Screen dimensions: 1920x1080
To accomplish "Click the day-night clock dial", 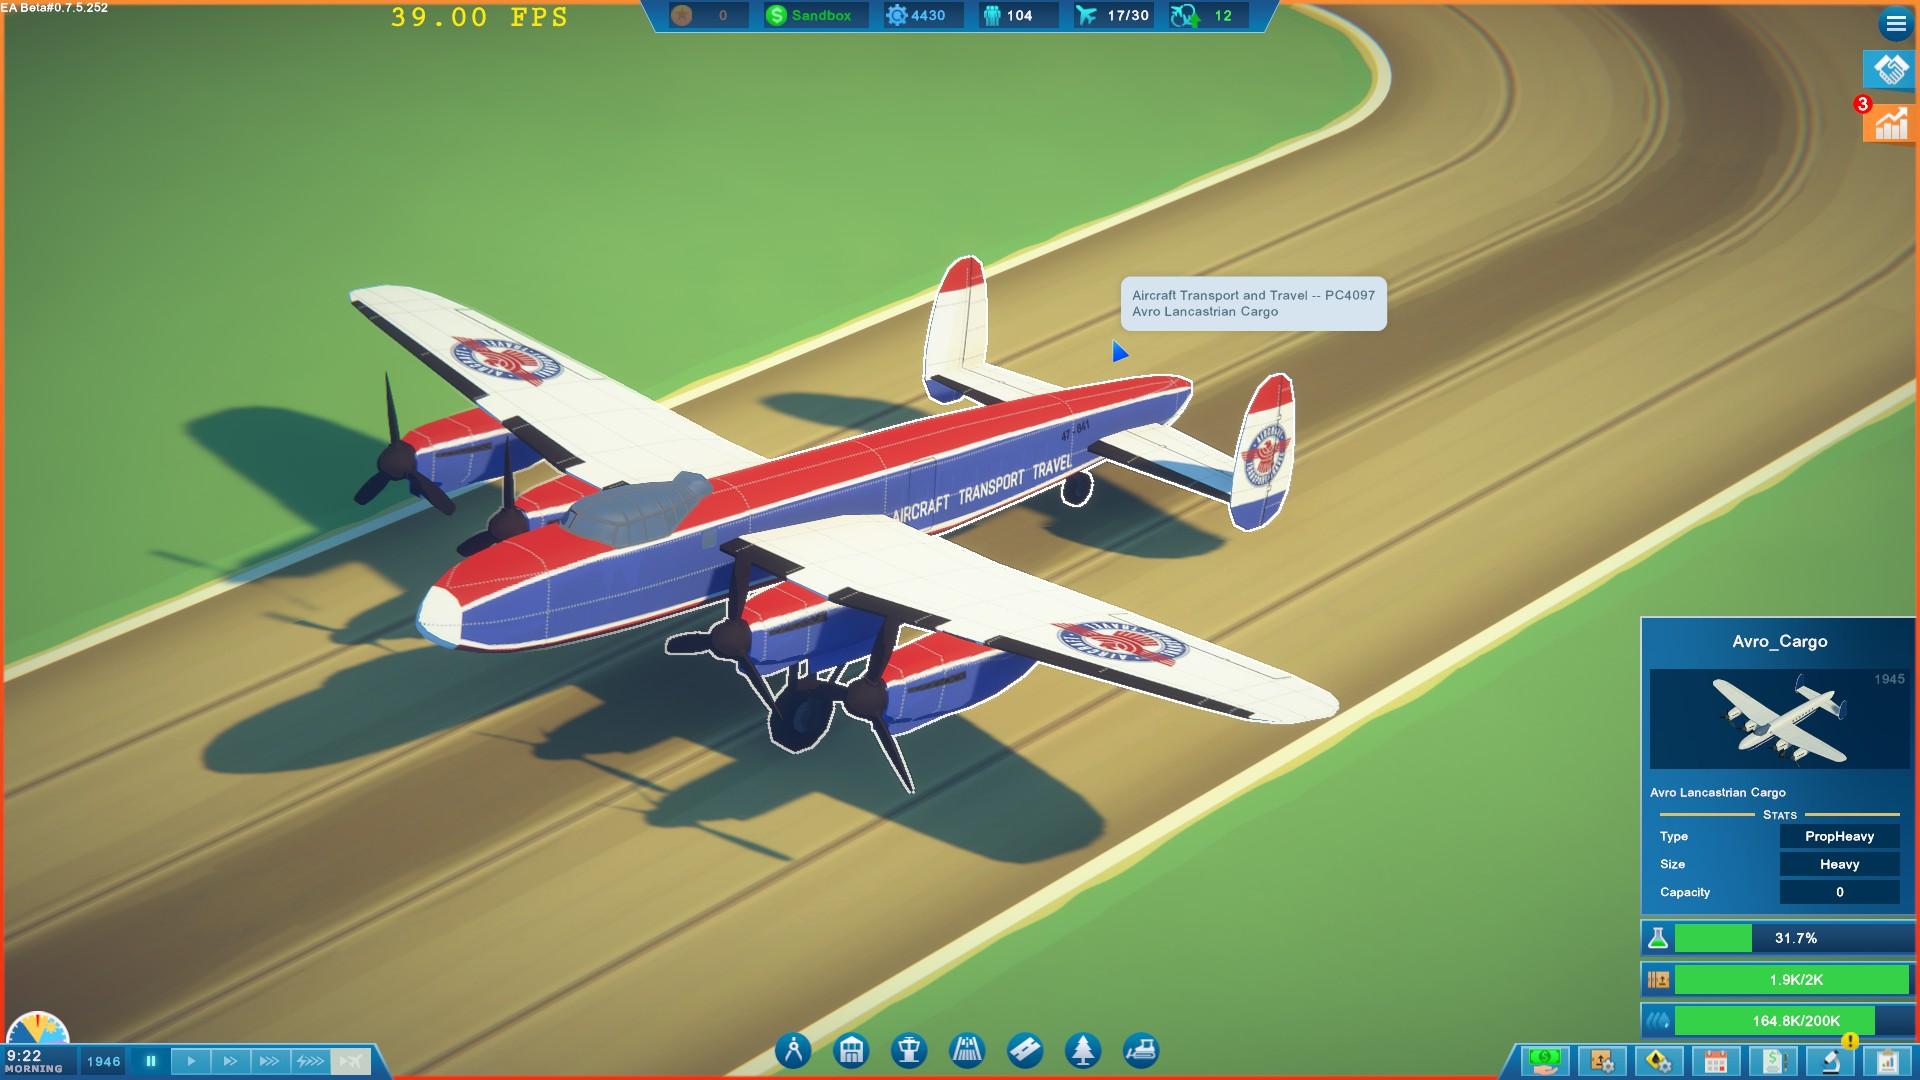I will coord(38,1029).
